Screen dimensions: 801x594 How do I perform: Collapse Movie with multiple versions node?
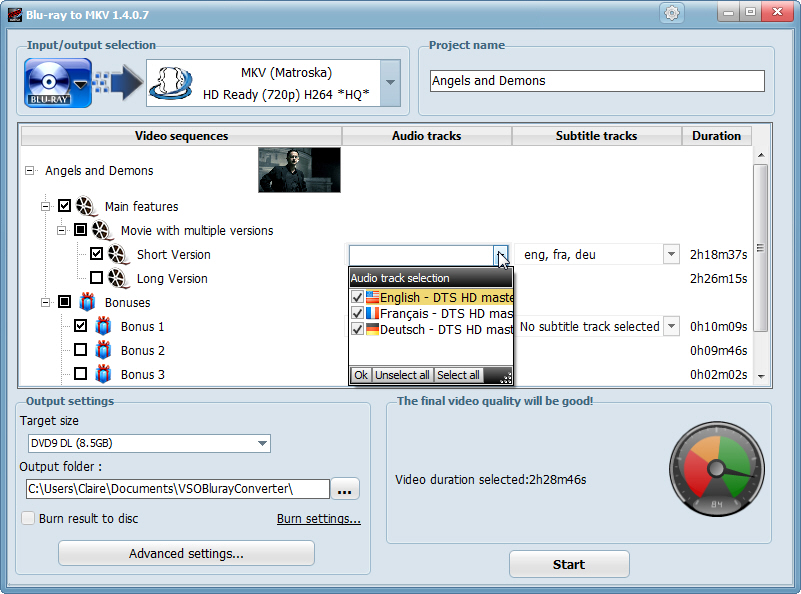(61, 230)
